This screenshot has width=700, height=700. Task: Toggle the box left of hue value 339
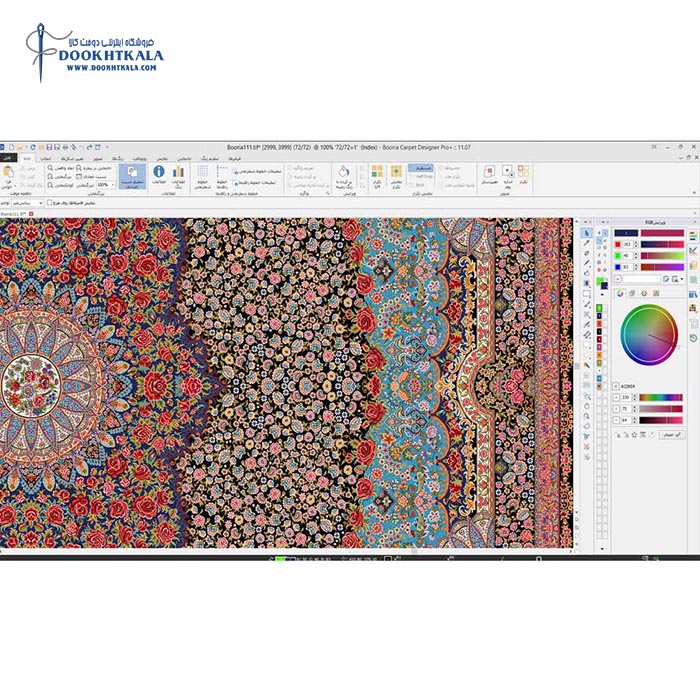pyautogui.click(x=616, y=397)
